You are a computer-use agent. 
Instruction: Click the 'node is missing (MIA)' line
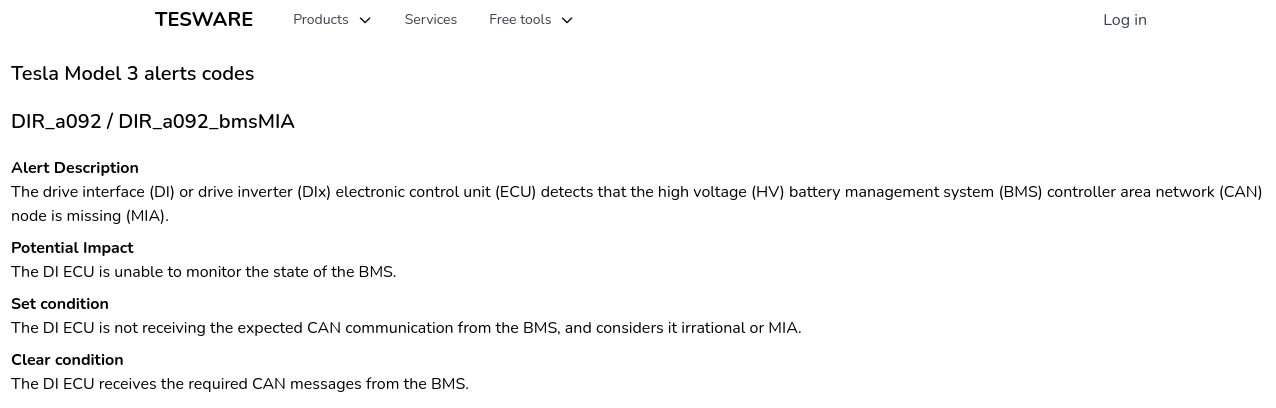tap(90, 216)
